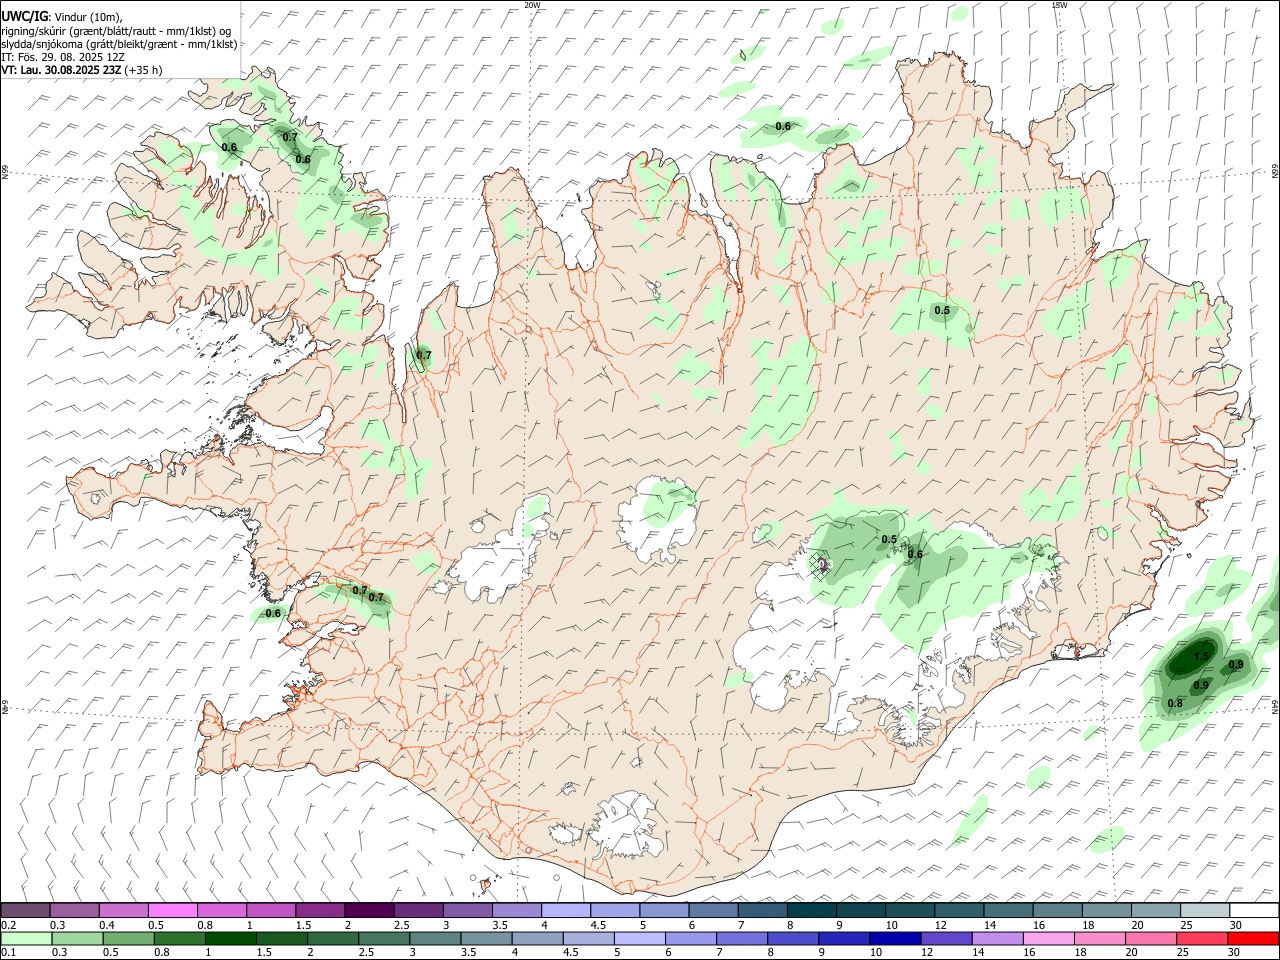The image size is (1280, 960).
Task: Click the darkest green swatch starting at 1, lower row
Action: tap(230, 938)
